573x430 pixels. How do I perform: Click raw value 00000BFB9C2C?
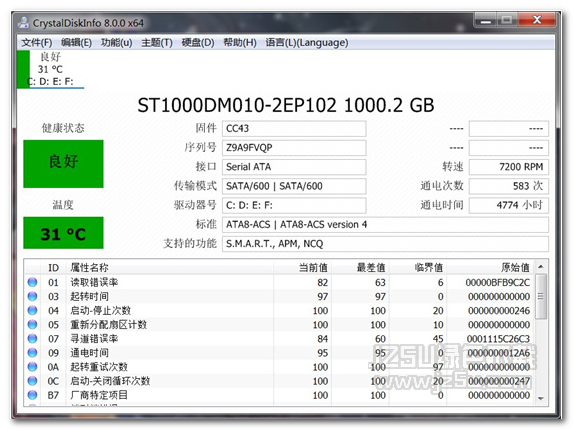tap(498, 282)
